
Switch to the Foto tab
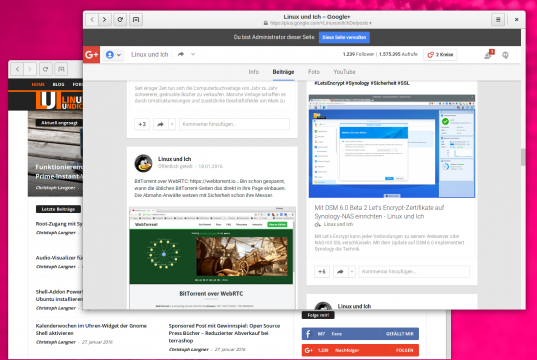pos(314,72)
